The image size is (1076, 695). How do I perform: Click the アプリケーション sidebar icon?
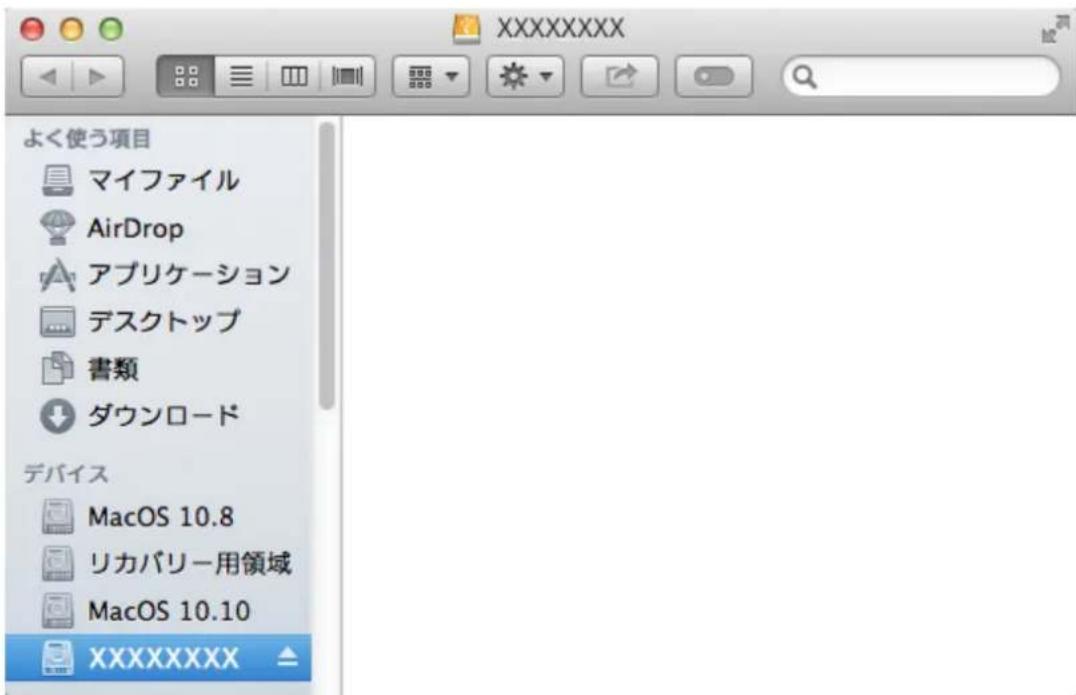pyautogui.click(x=57, y=275)
